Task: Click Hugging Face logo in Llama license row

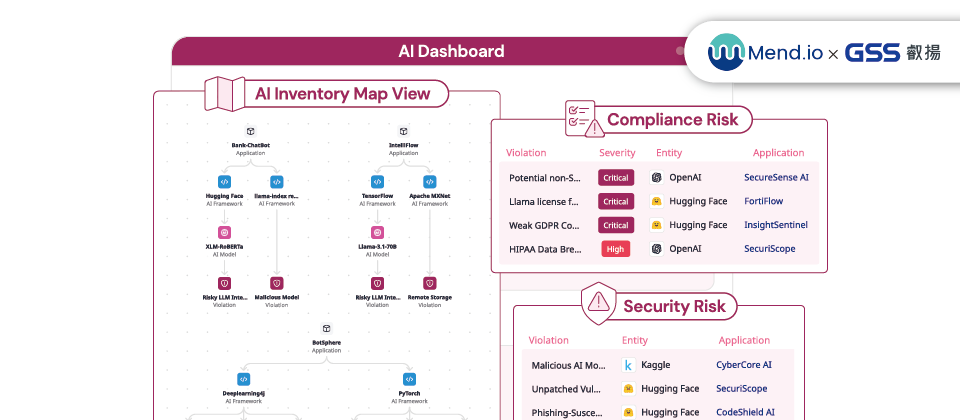Action: 657,201
